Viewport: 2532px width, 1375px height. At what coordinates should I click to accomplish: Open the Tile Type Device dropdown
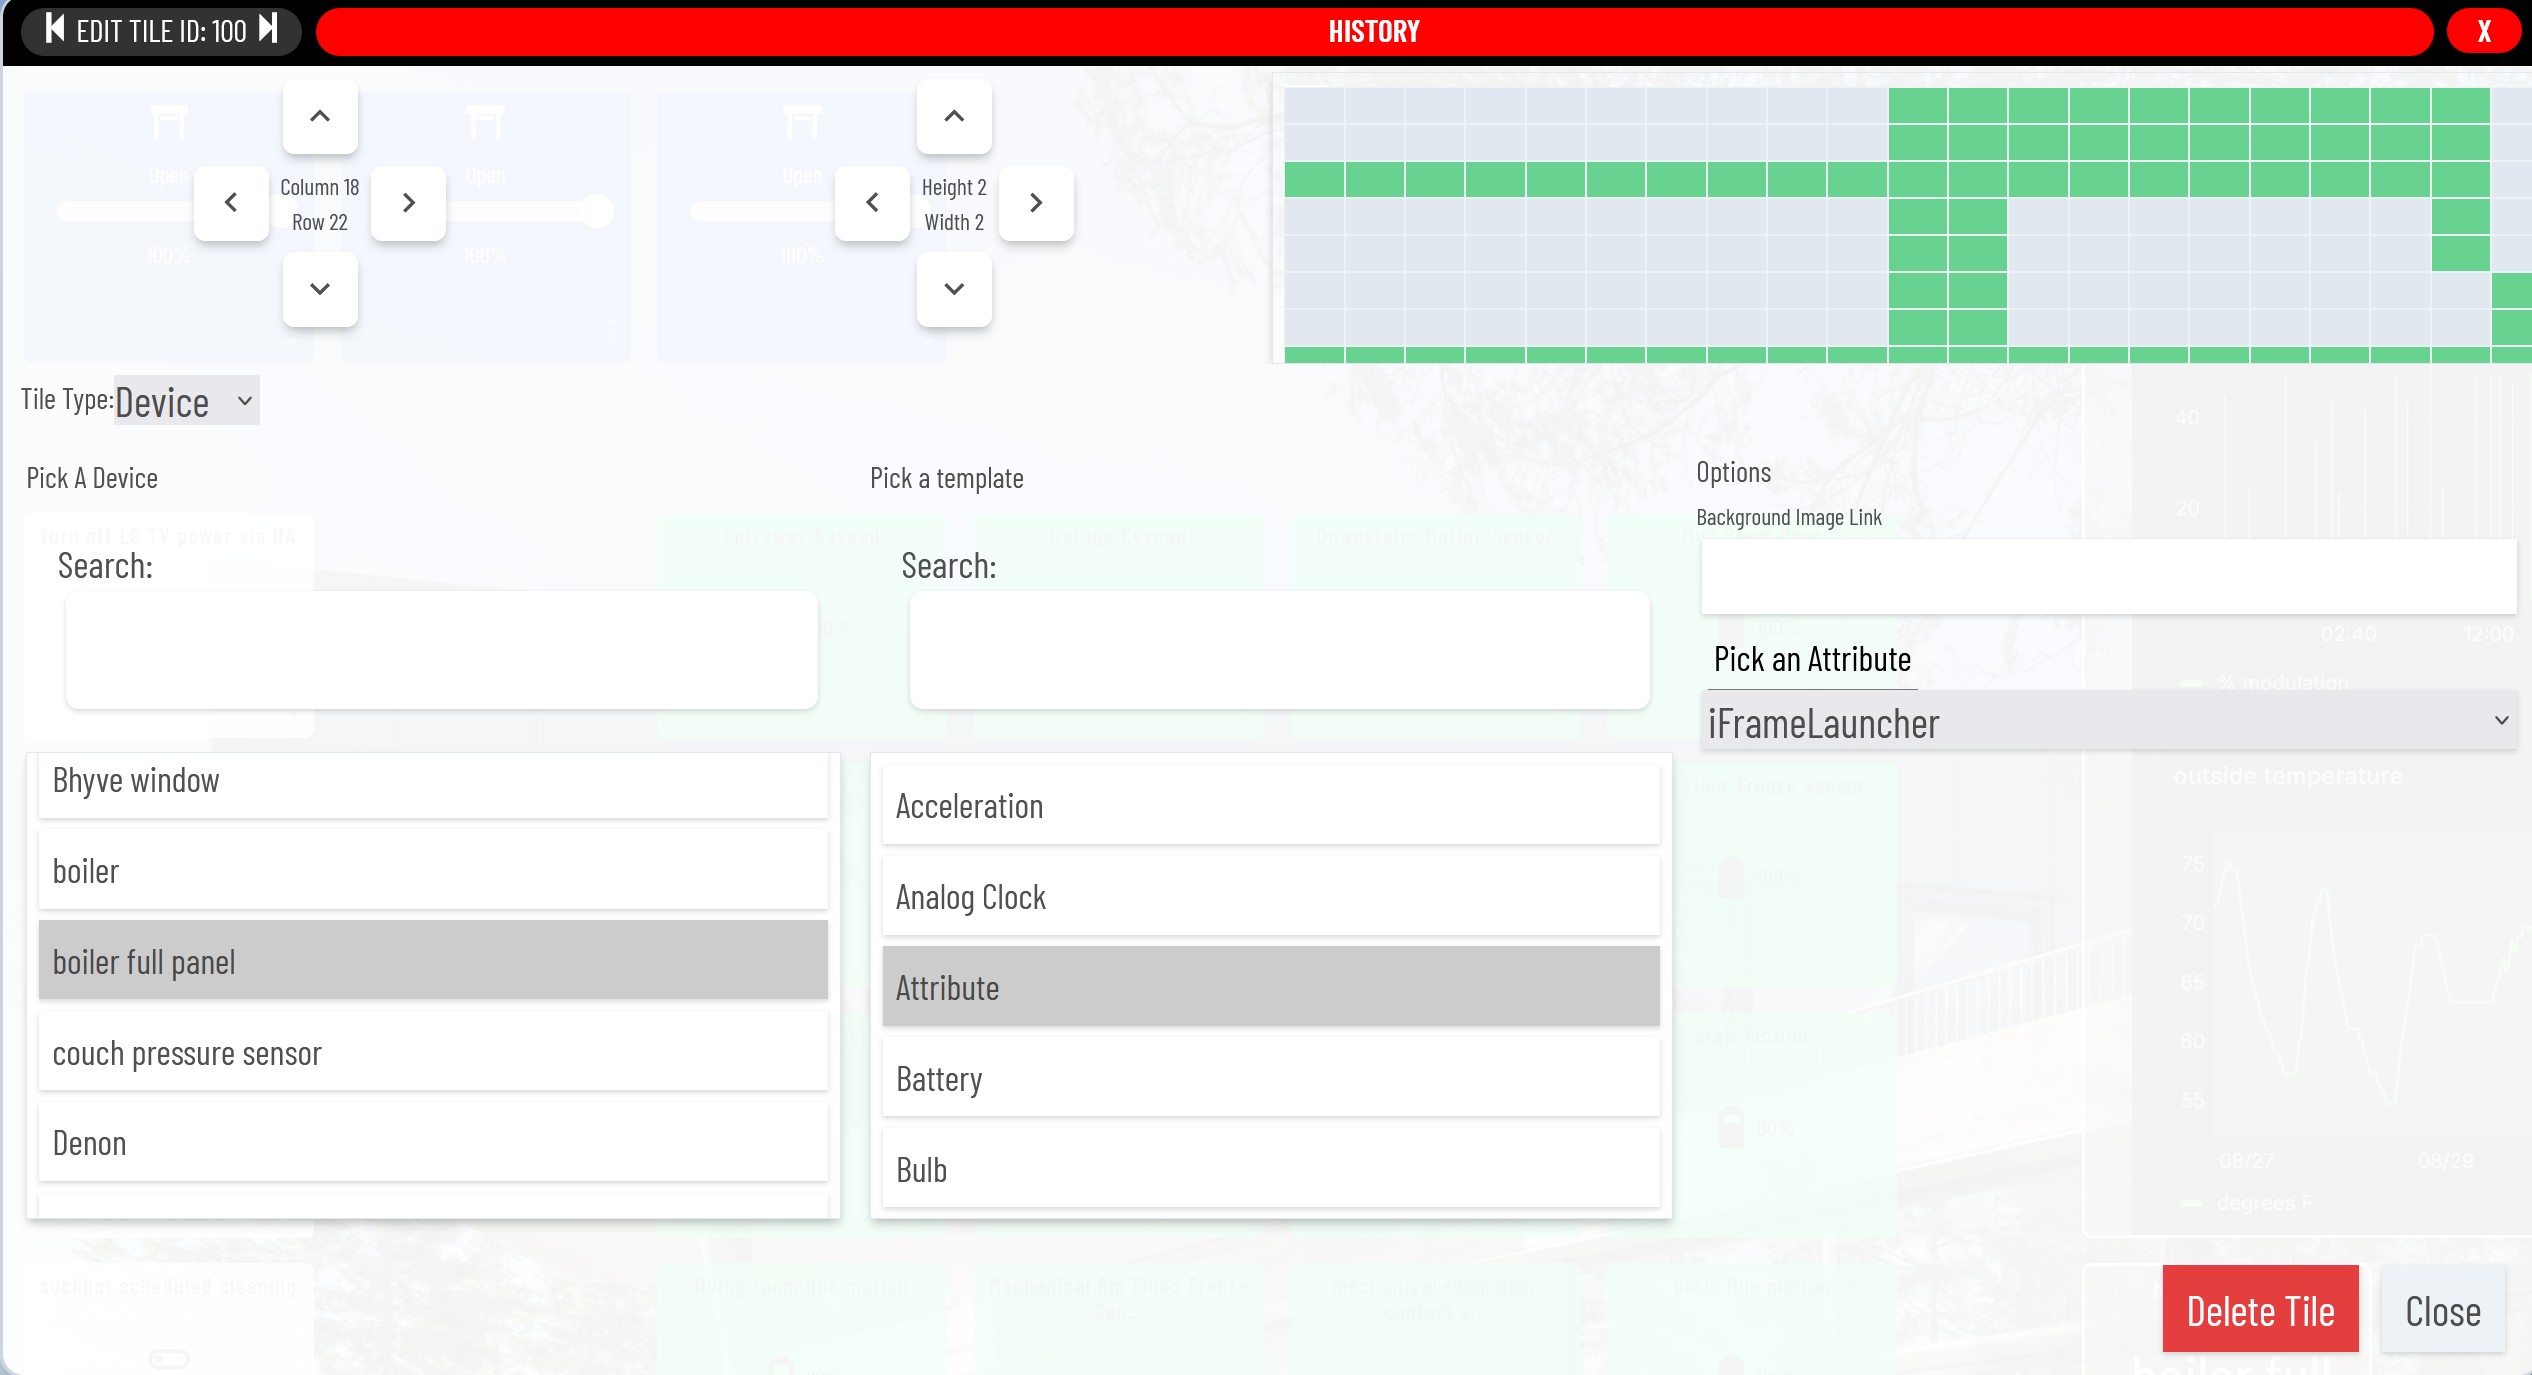(x=186, y=401)
